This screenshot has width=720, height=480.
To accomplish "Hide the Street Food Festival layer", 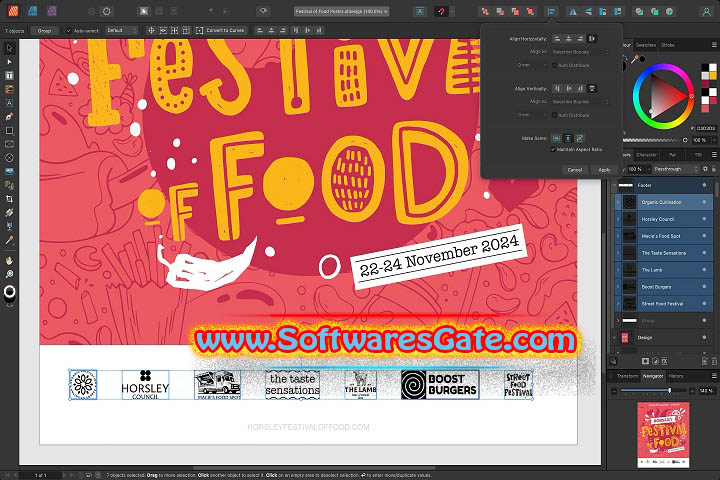I will coord(704,304).
